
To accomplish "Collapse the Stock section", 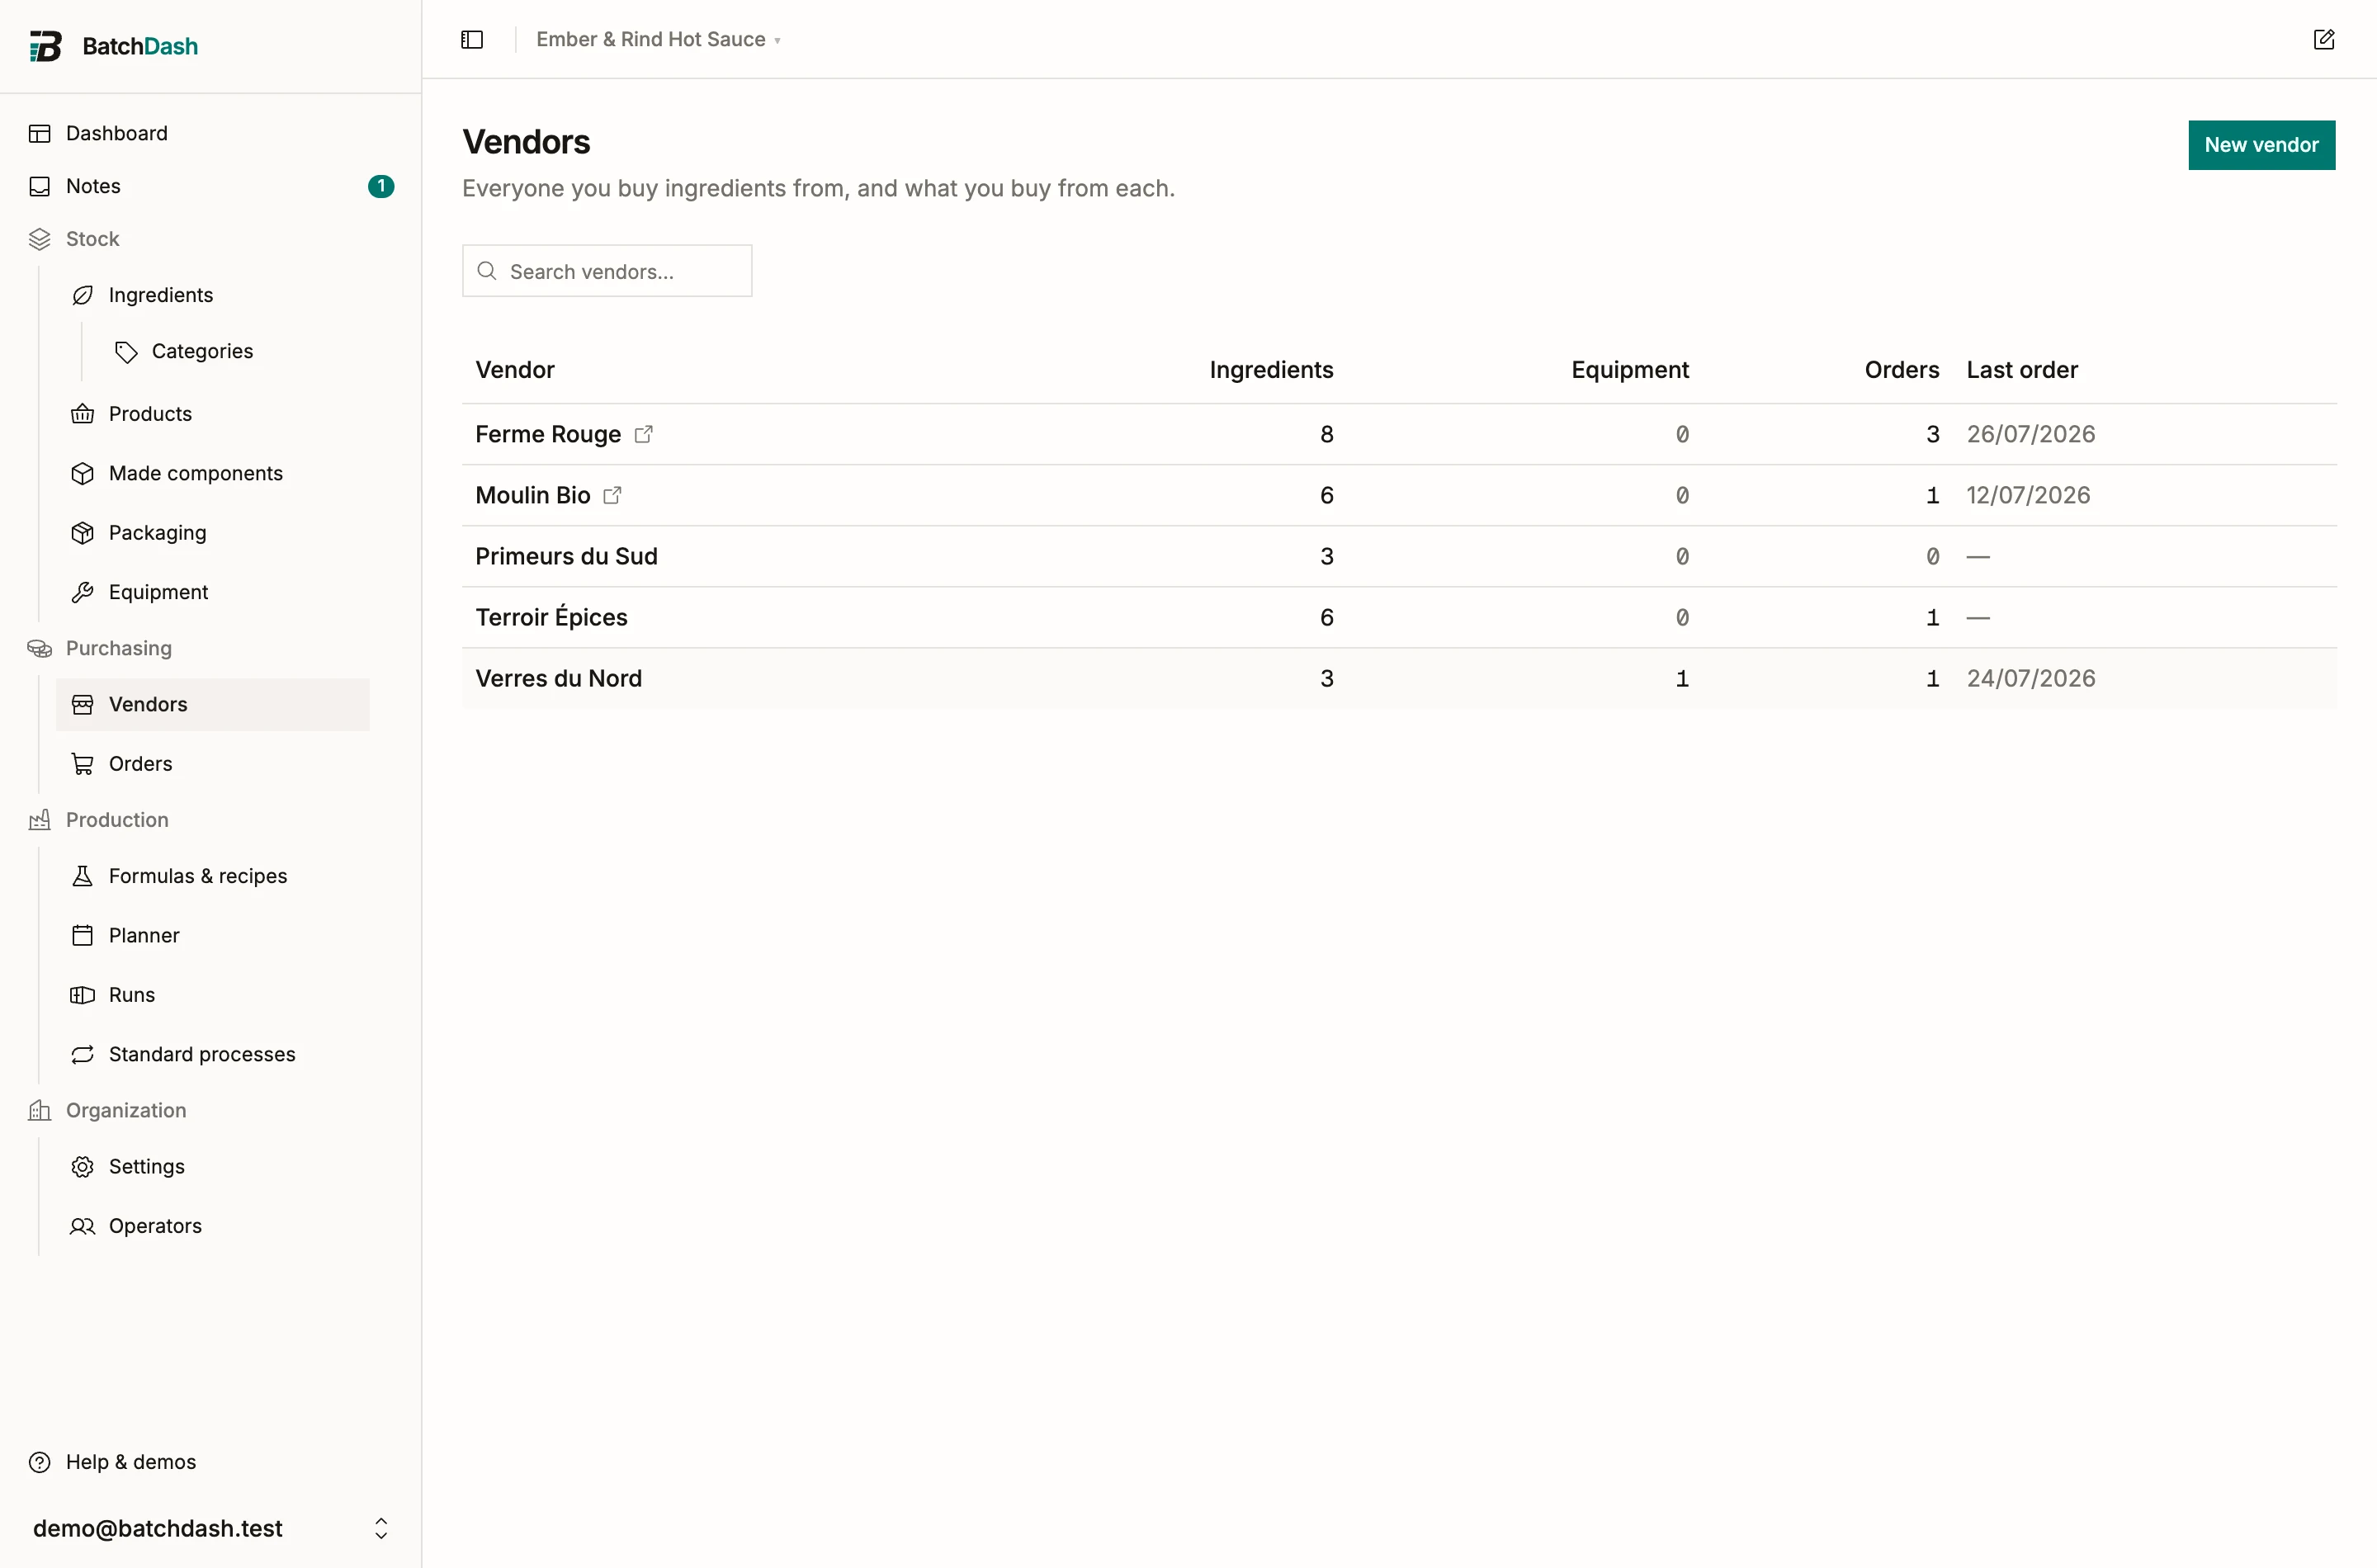I will pos(92,239).
